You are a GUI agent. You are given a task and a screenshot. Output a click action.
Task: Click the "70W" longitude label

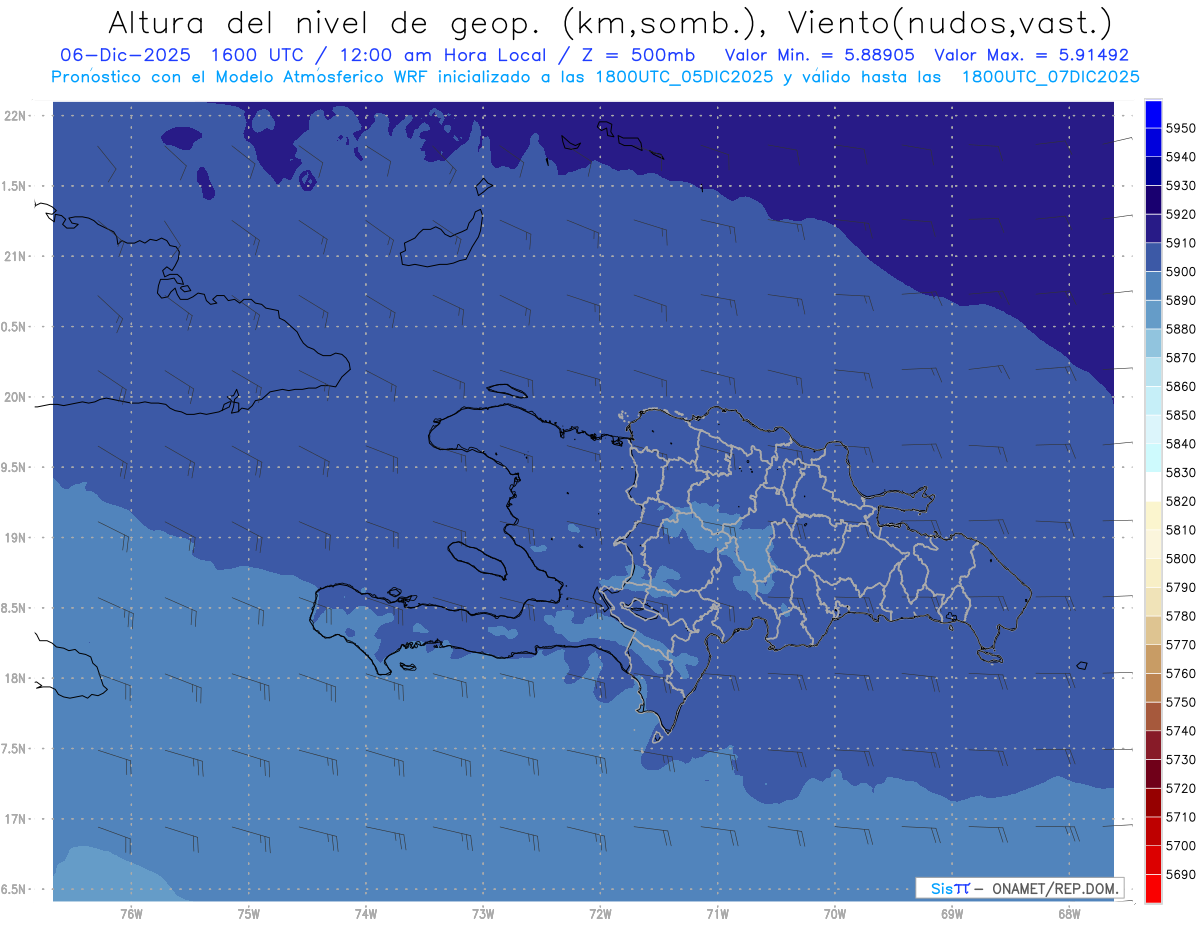(835, 913)
